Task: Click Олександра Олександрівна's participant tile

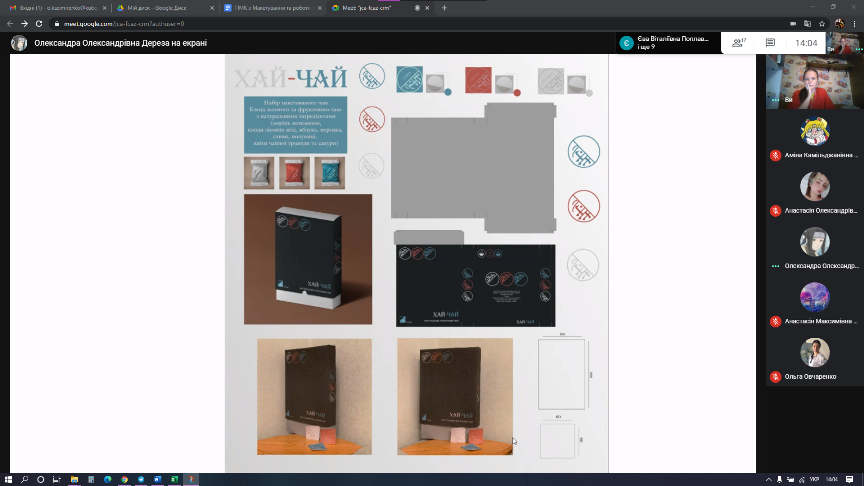Action: tap(815, 249)
